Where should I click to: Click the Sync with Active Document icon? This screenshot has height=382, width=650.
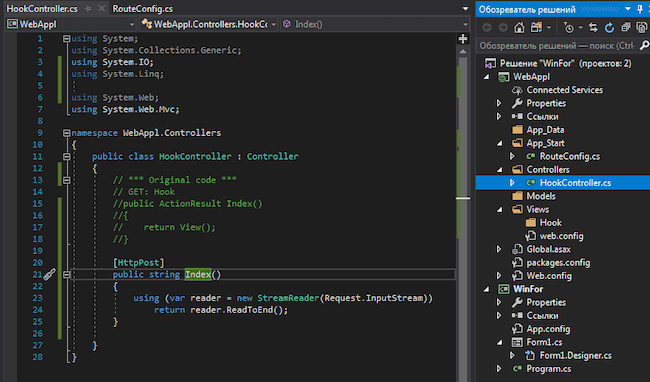pyautogui.click(x=593, y=28)
